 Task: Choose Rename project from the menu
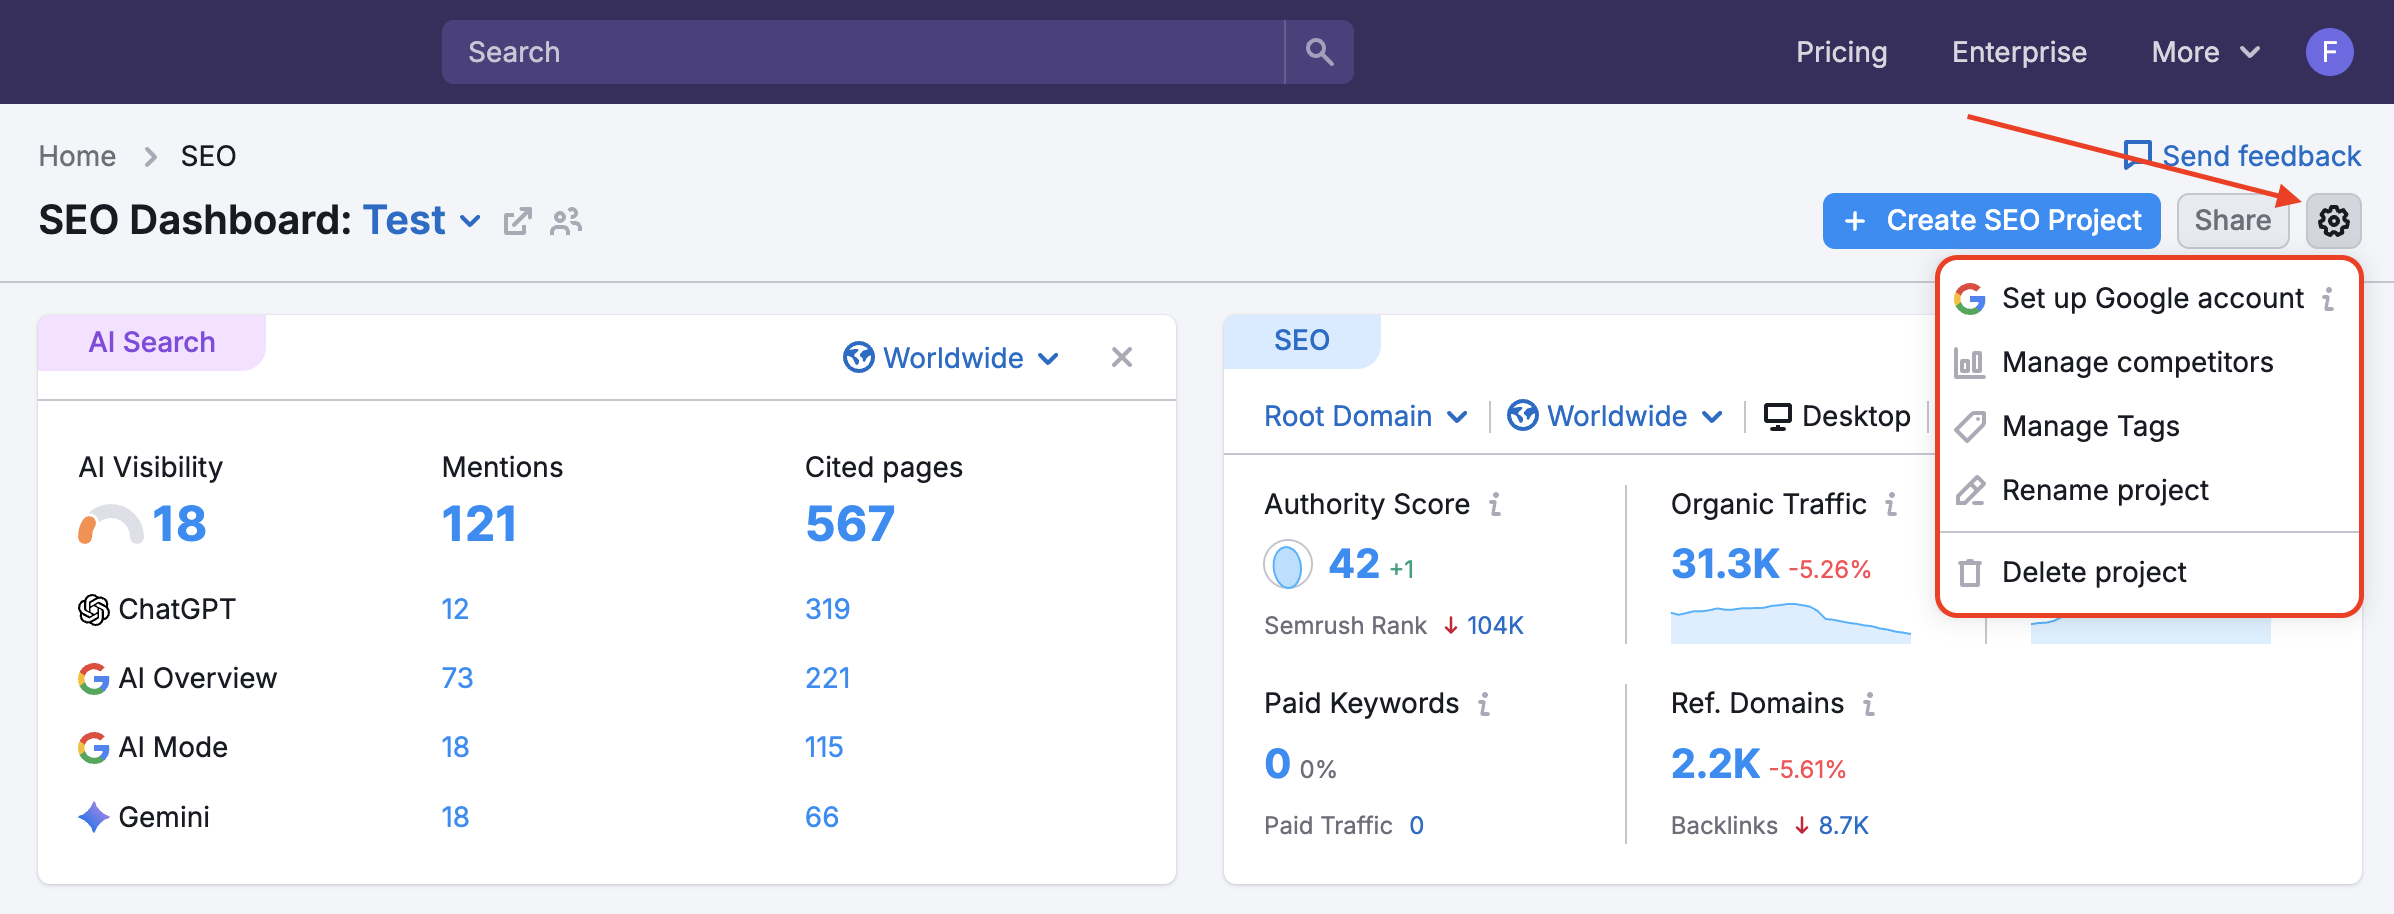2104,490
